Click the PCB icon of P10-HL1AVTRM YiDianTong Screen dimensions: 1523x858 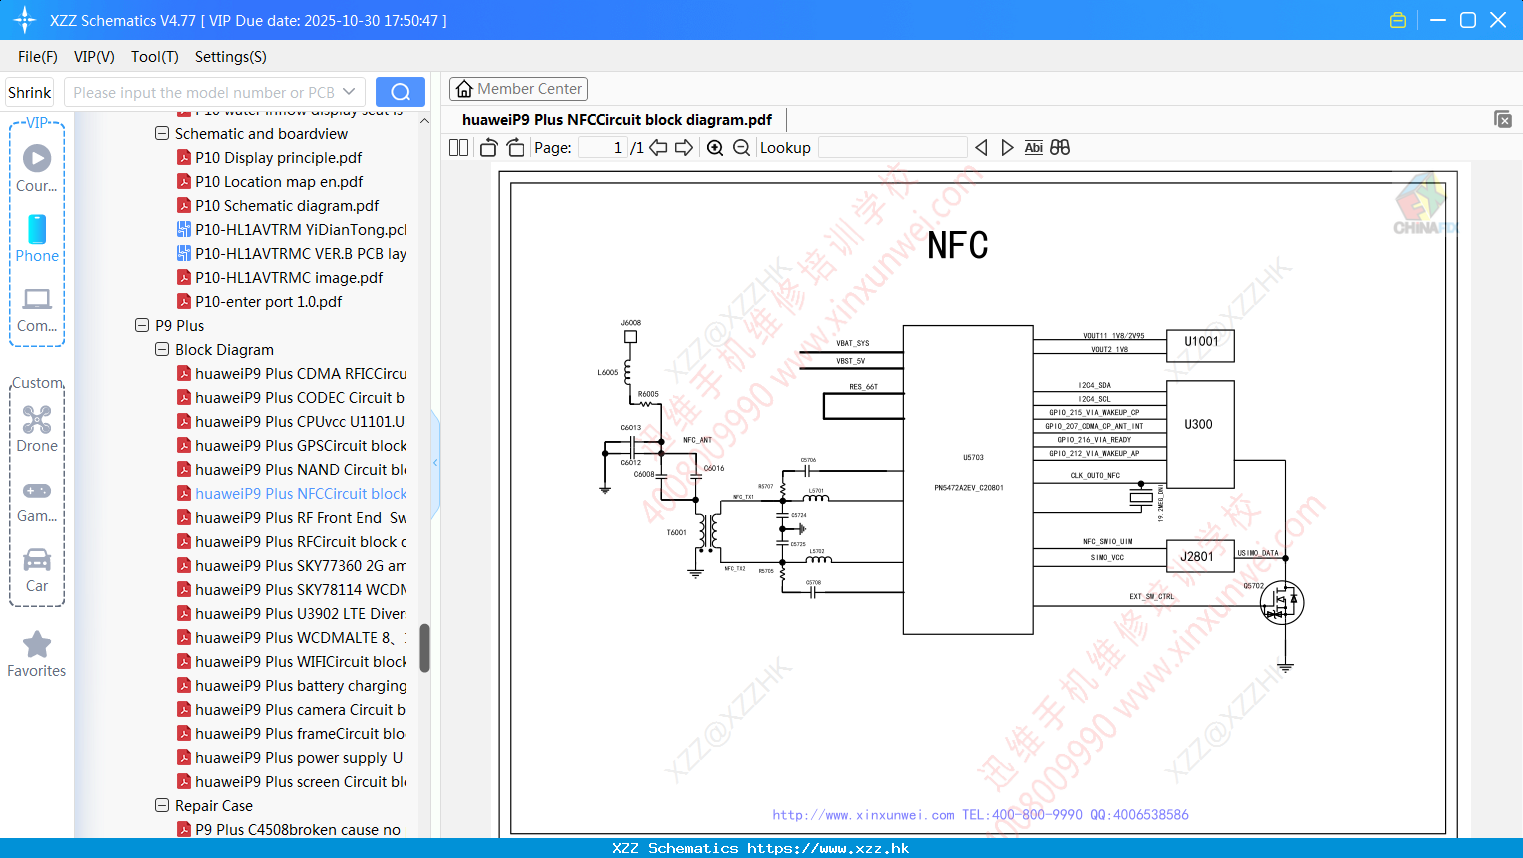(x=184, y=229)
